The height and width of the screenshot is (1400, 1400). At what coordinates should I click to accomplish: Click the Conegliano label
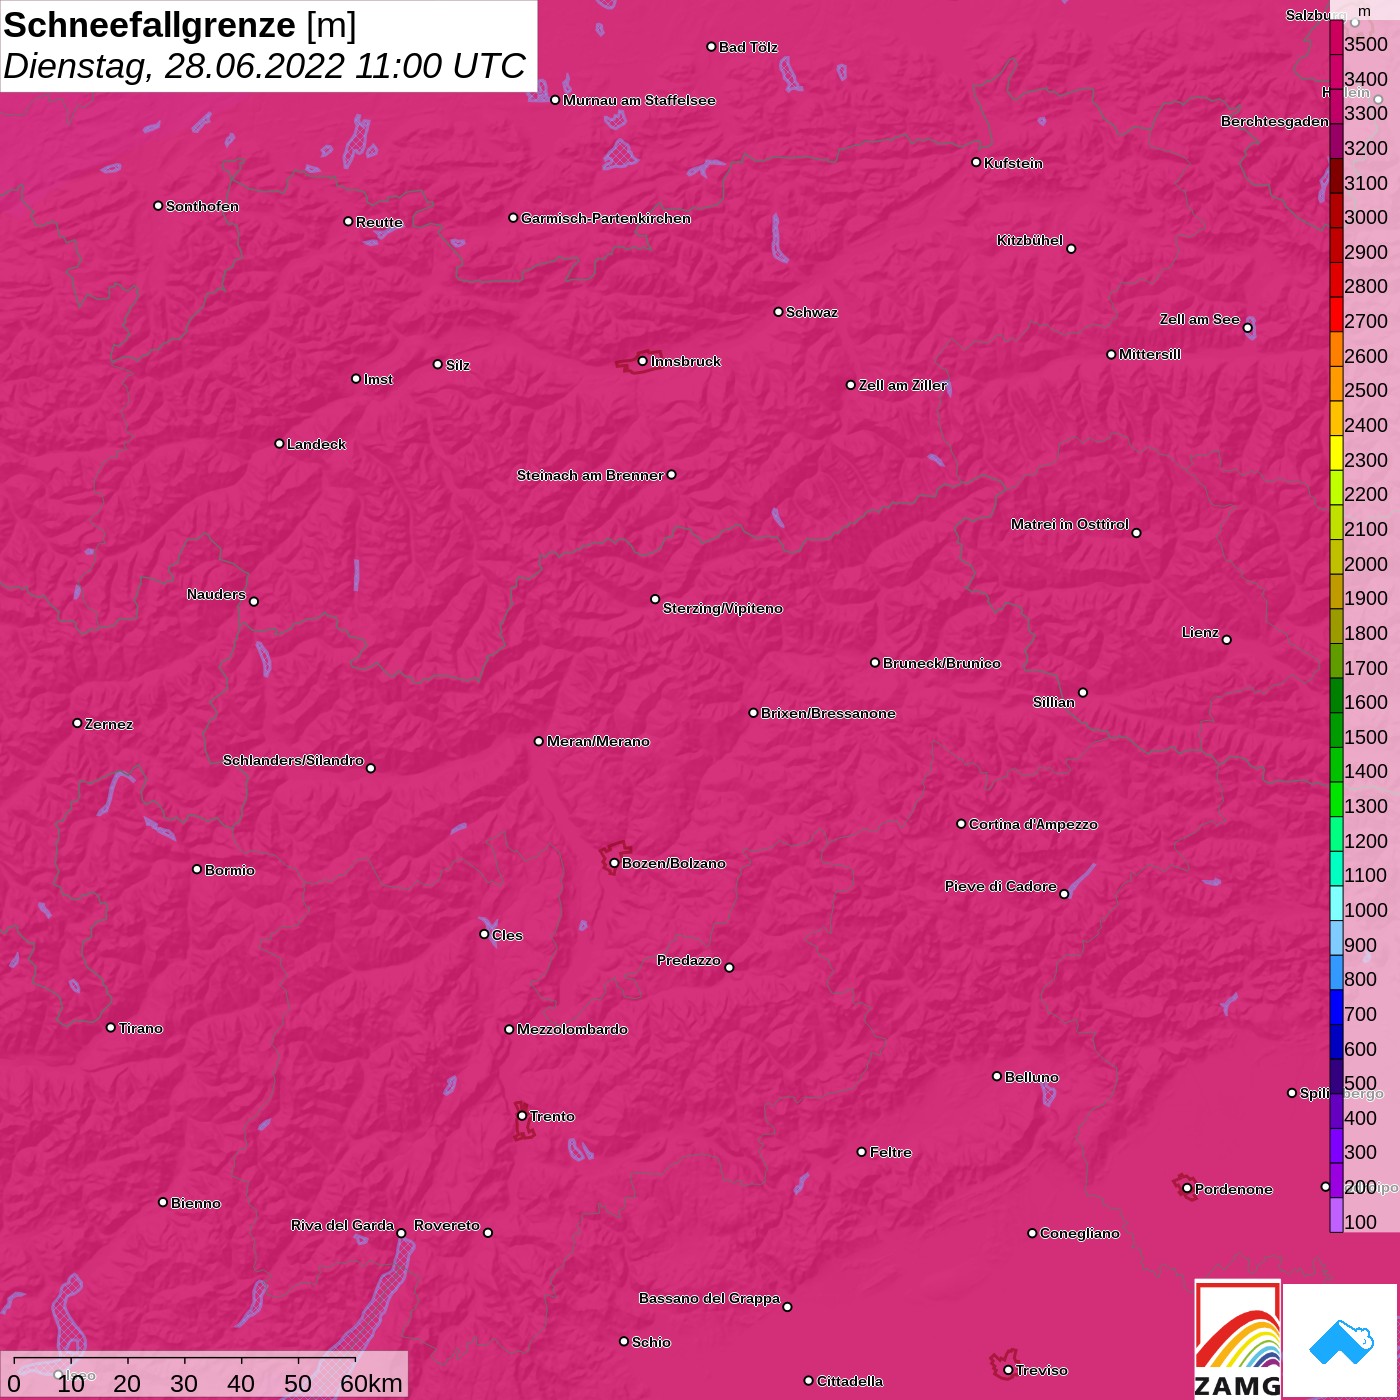tap(1080, 1233)
